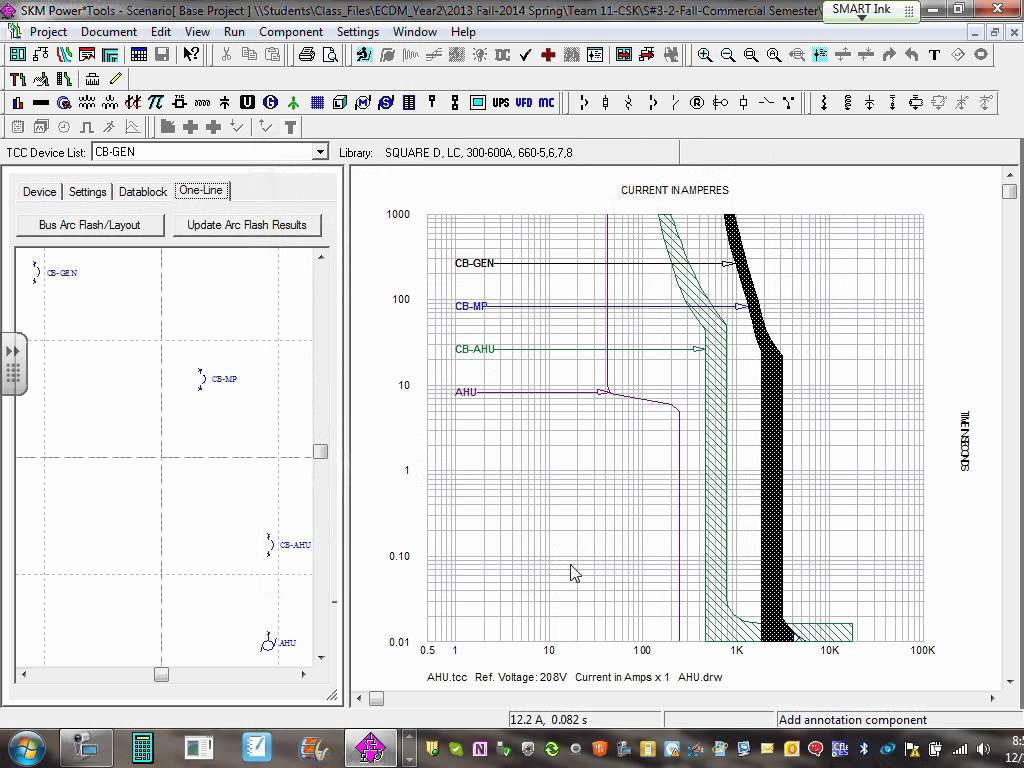Click the one-line view horizontal scrollbar
The image size is (1024, 768).
[160, 675]
